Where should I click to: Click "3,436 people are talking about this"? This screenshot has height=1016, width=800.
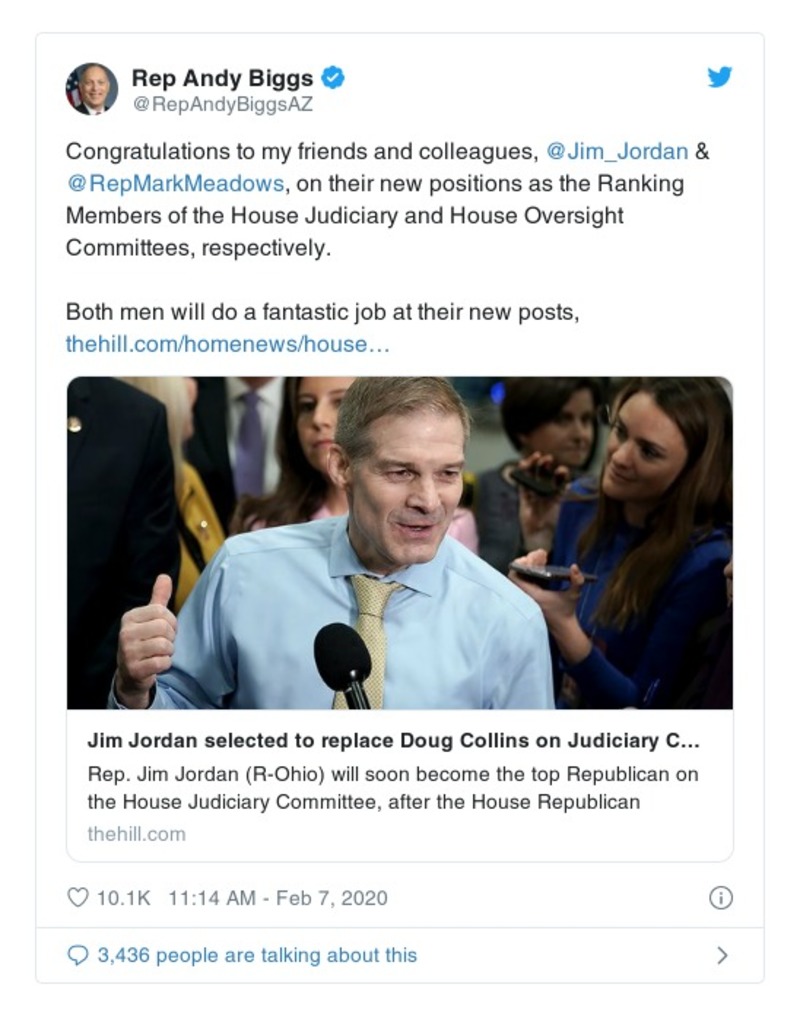pos(256,955)
